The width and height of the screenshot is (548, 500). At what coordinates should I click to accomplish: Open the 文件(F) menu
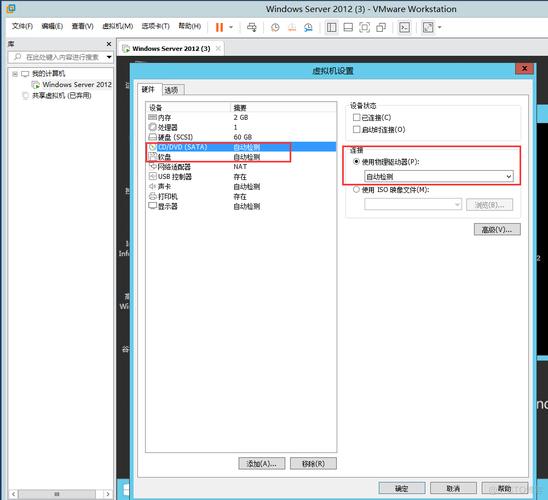click(x=22, y=26)
